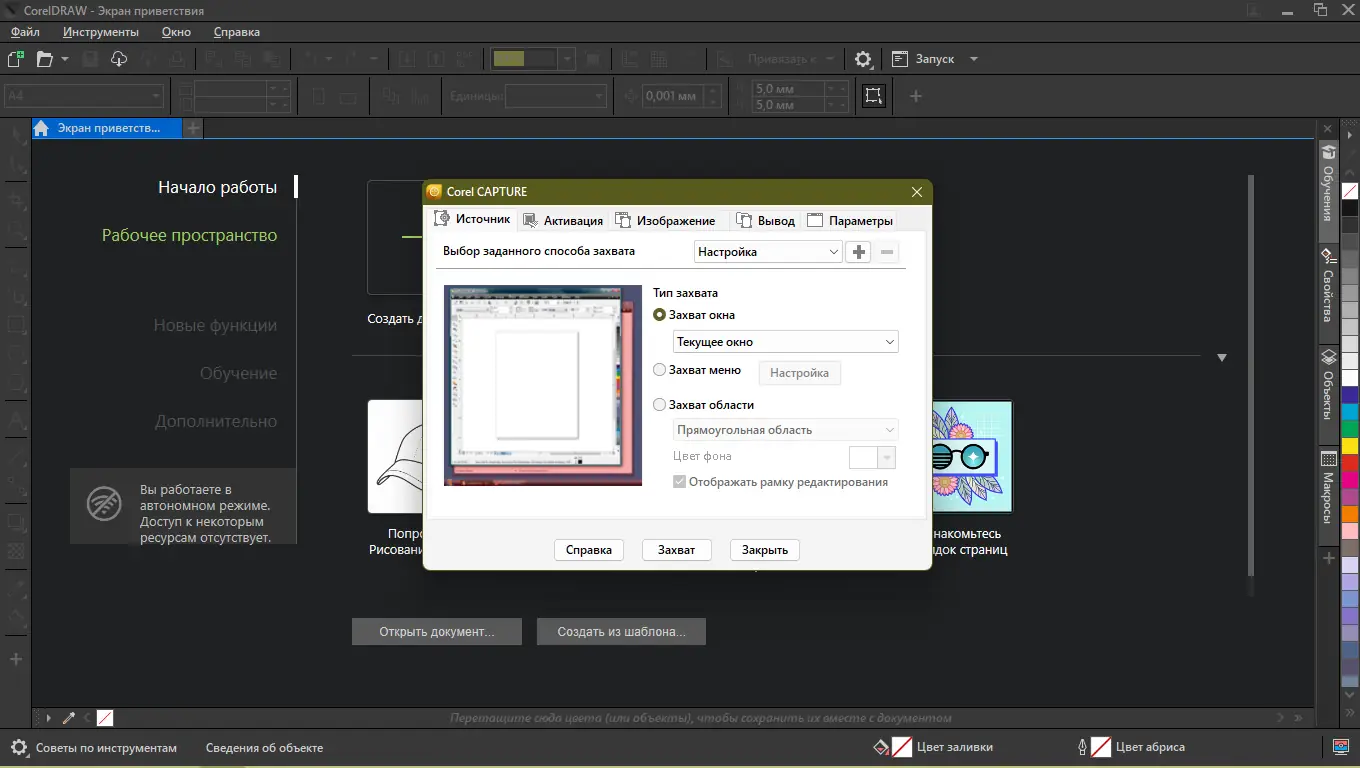Click the Справка button in Corel CAPTURE
1360x768 pixels.
pyautogui.click(x=589, y=550)
